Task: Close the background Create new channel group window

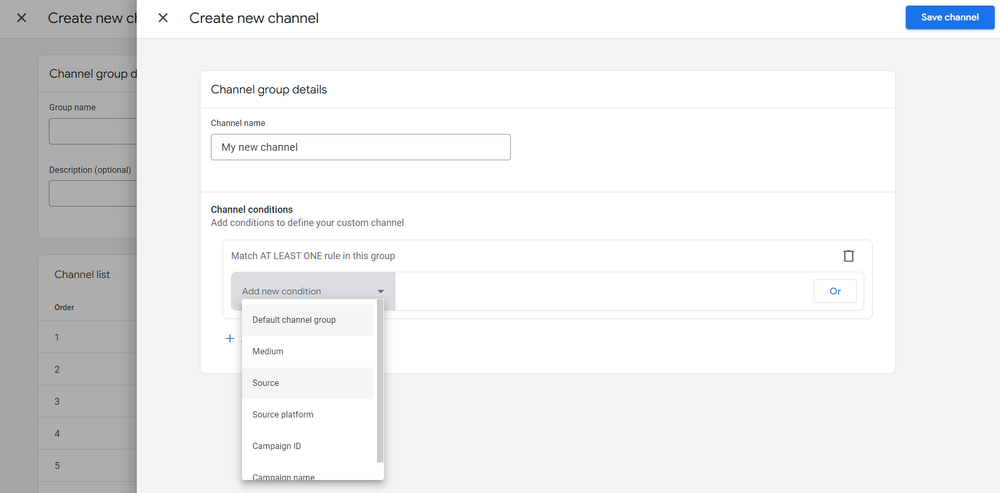Action: 22,18
